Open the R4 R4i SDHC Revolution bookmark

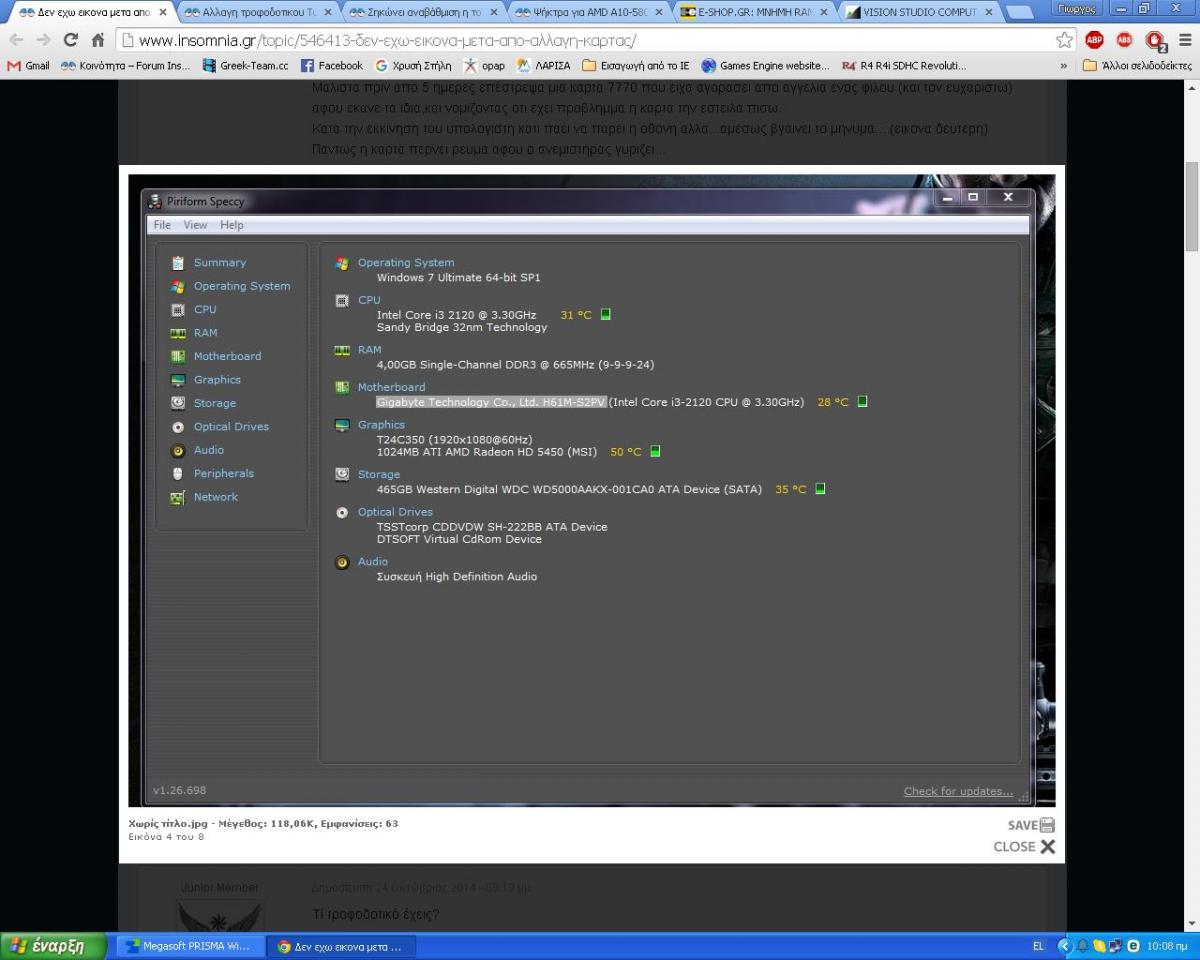pos(904,65)
